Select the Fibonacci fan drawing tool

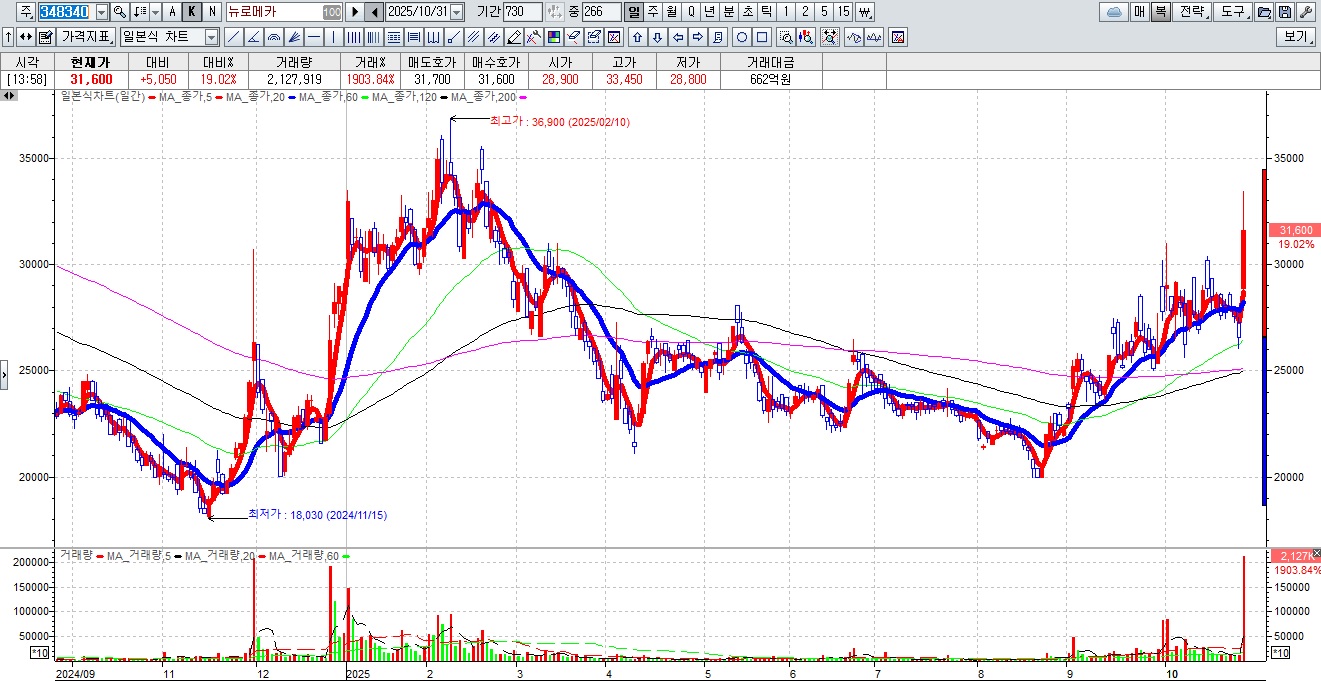click(294, 37)
